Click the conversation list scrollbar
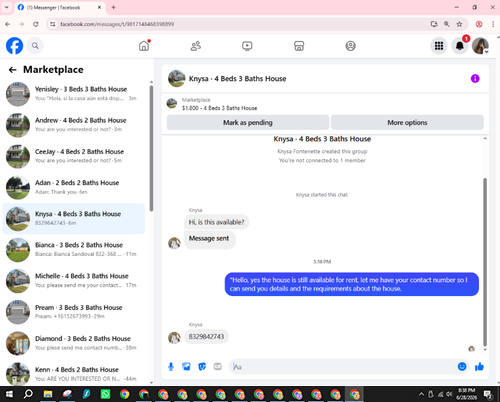The width and height of the screenshot is (500, 402). click(151, 148)
